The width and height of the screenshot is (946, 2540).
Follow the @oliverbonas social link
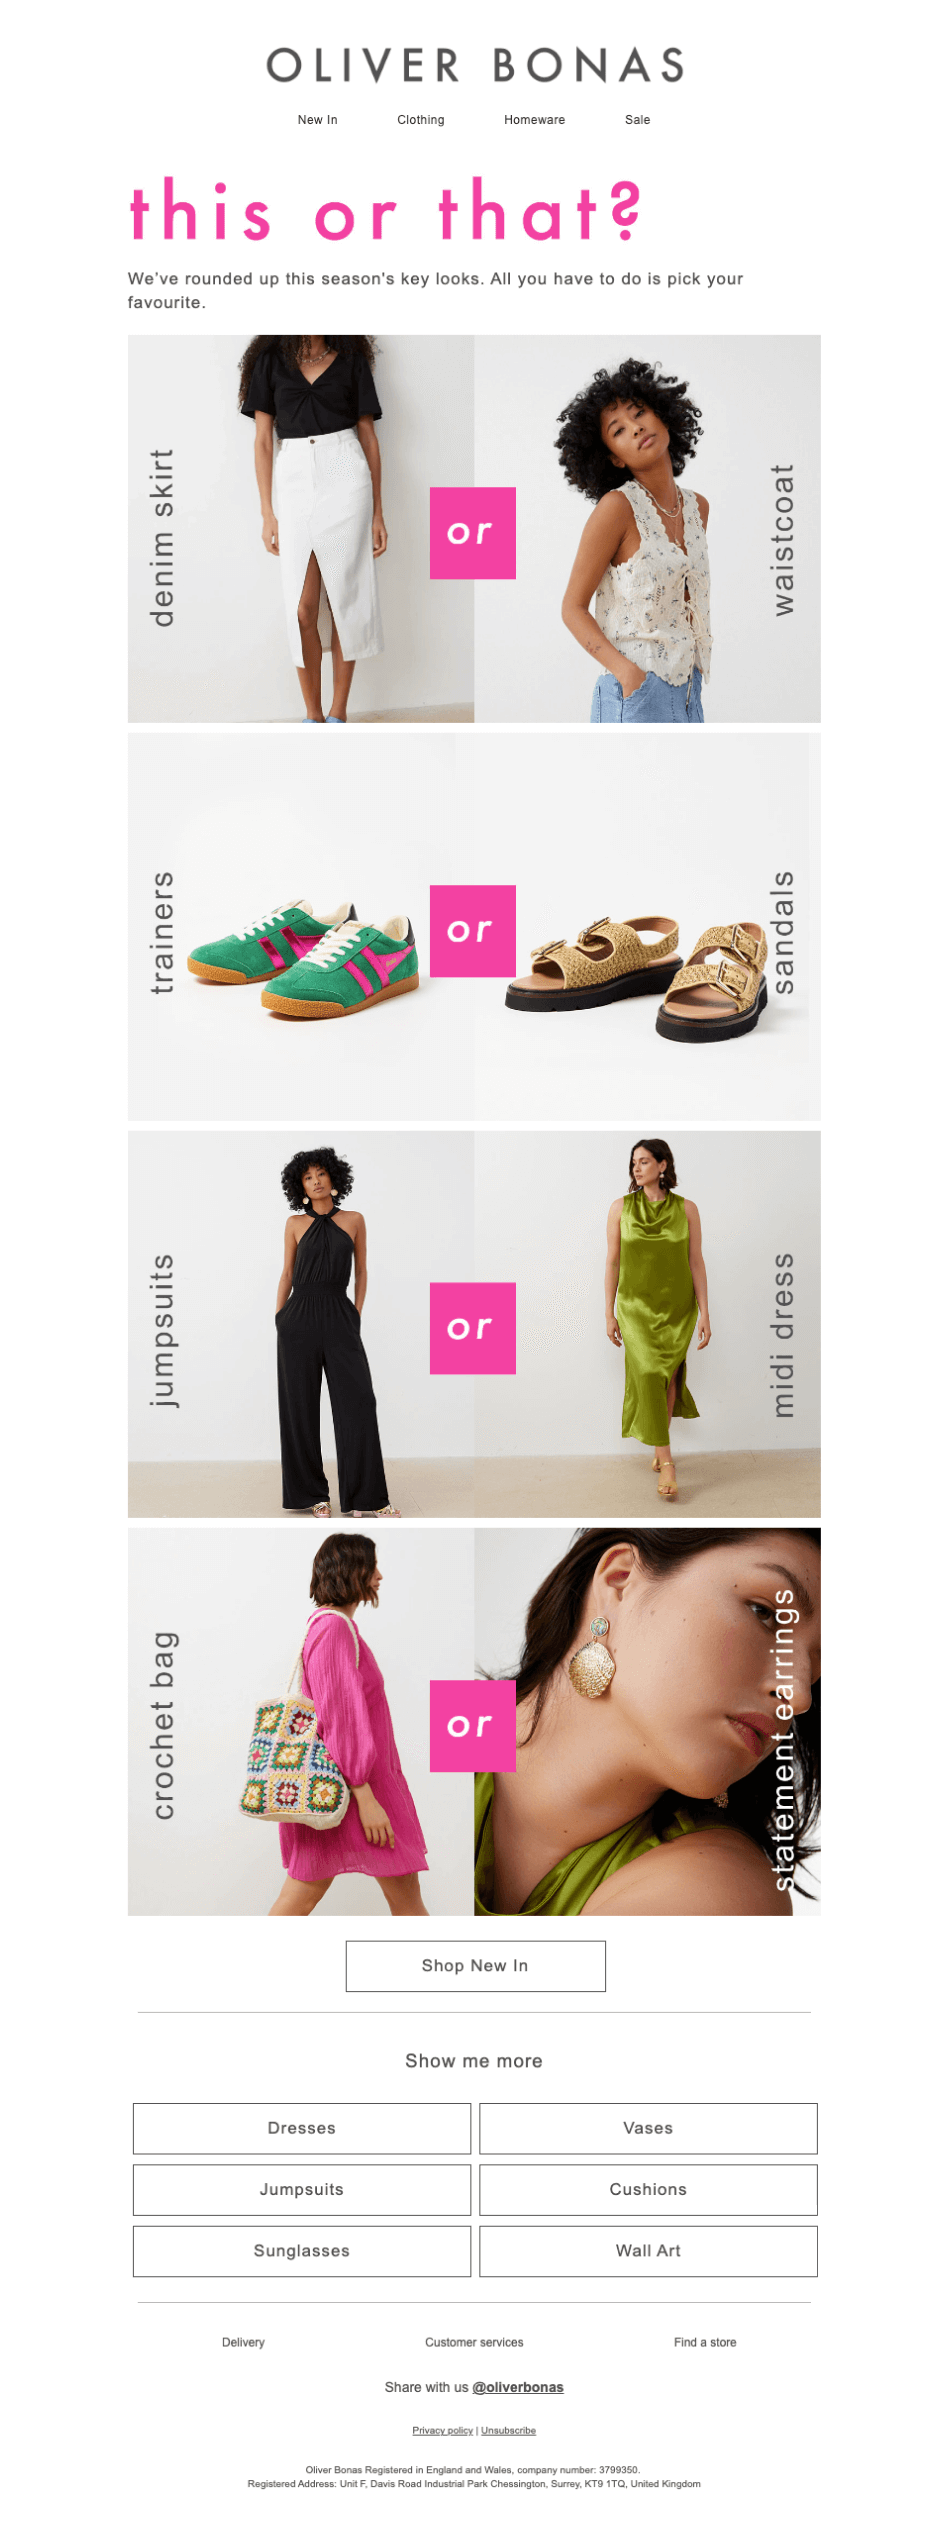click(x=518, y=2387)
